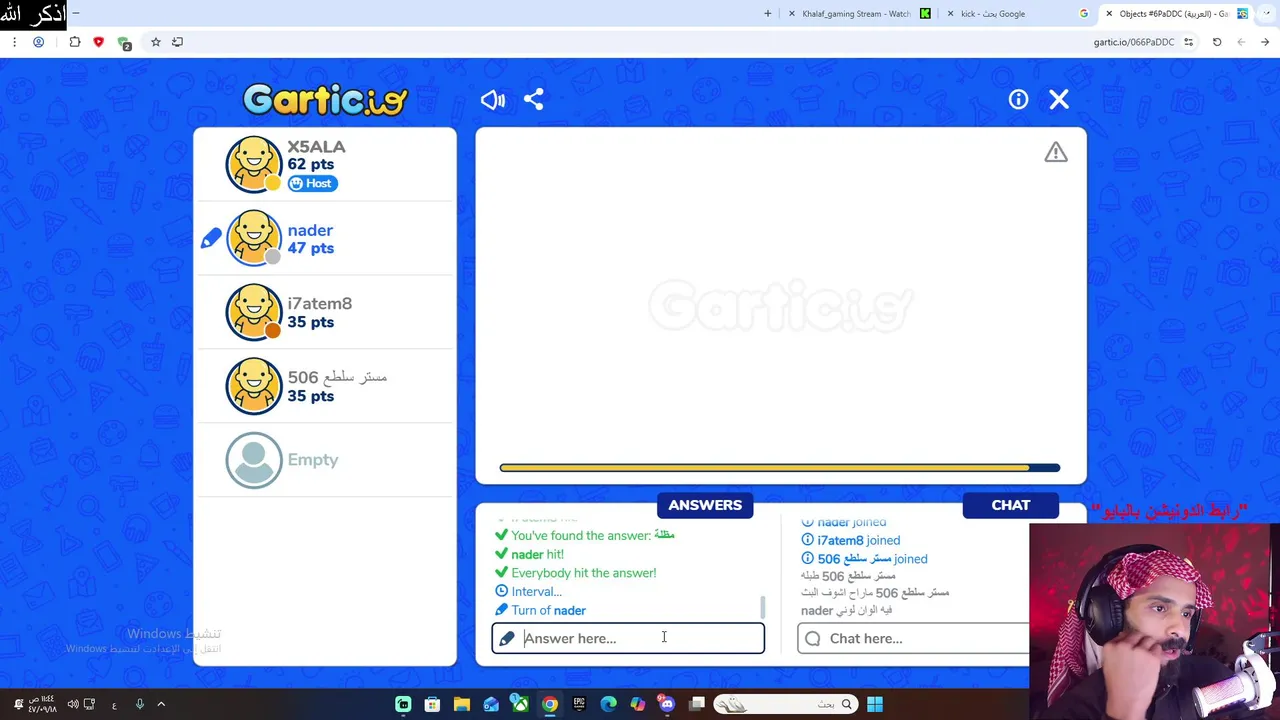
Task: Click the install/cast icon beside the star
Action: pos(177,42)
